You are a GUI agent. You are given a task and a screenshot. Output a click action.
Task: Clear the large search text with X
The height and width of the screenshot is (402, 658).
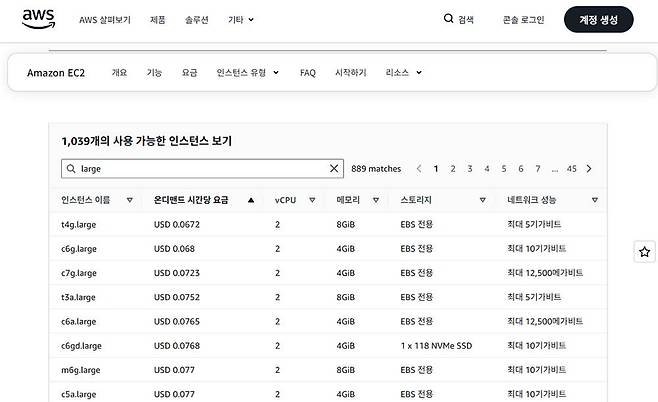pyautogui.click(x=334, y=169)
